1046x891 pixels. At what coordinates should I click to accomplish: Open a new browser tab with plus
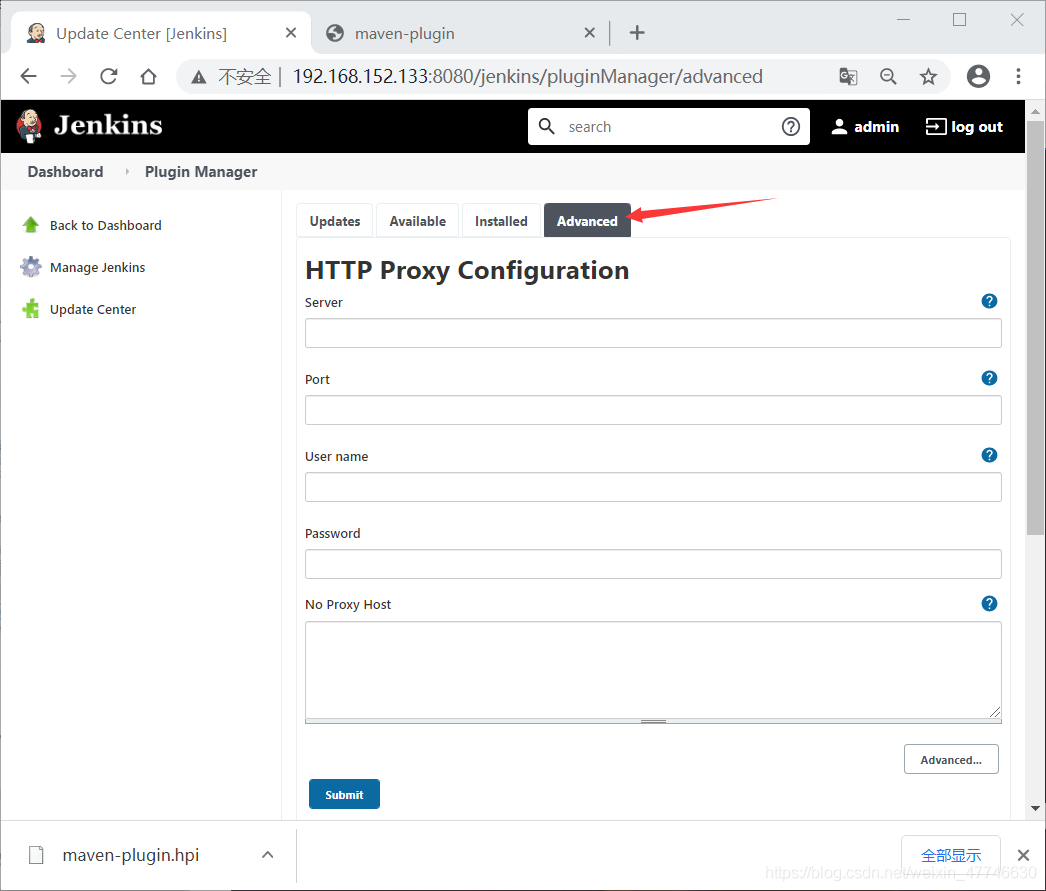637,33
